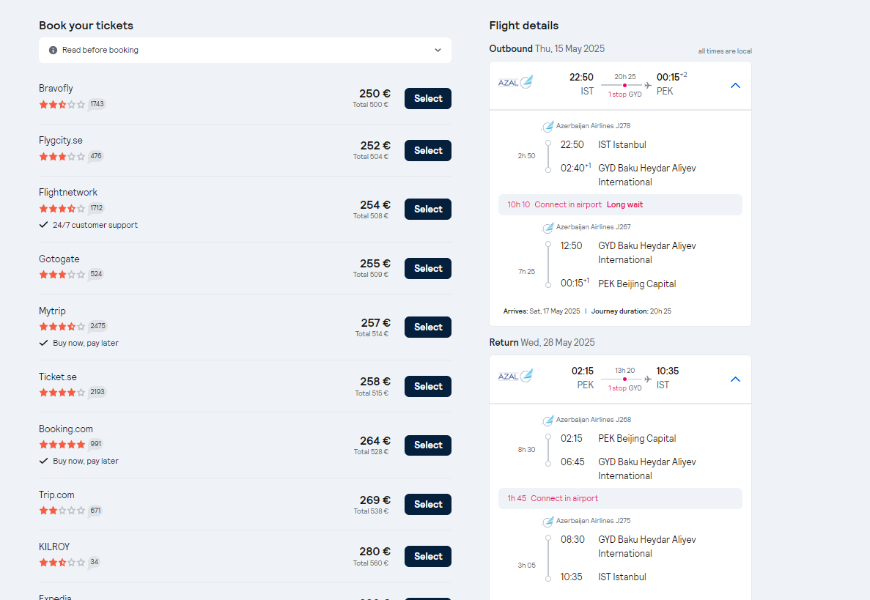Click the 10h 10 Connect in airport banner

[620, 204]
